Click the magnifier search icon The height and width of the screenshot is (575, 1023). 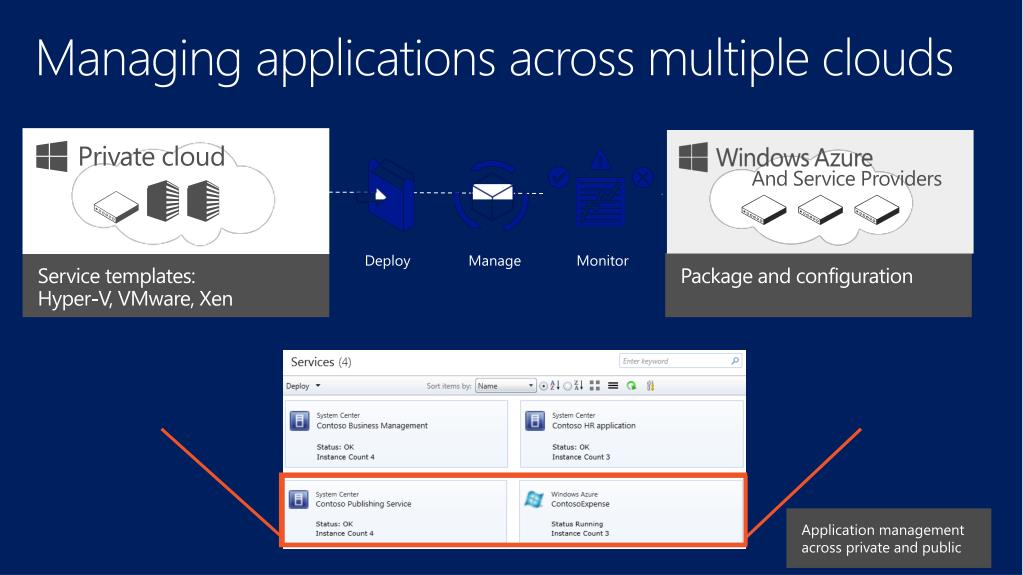point(735,361)
